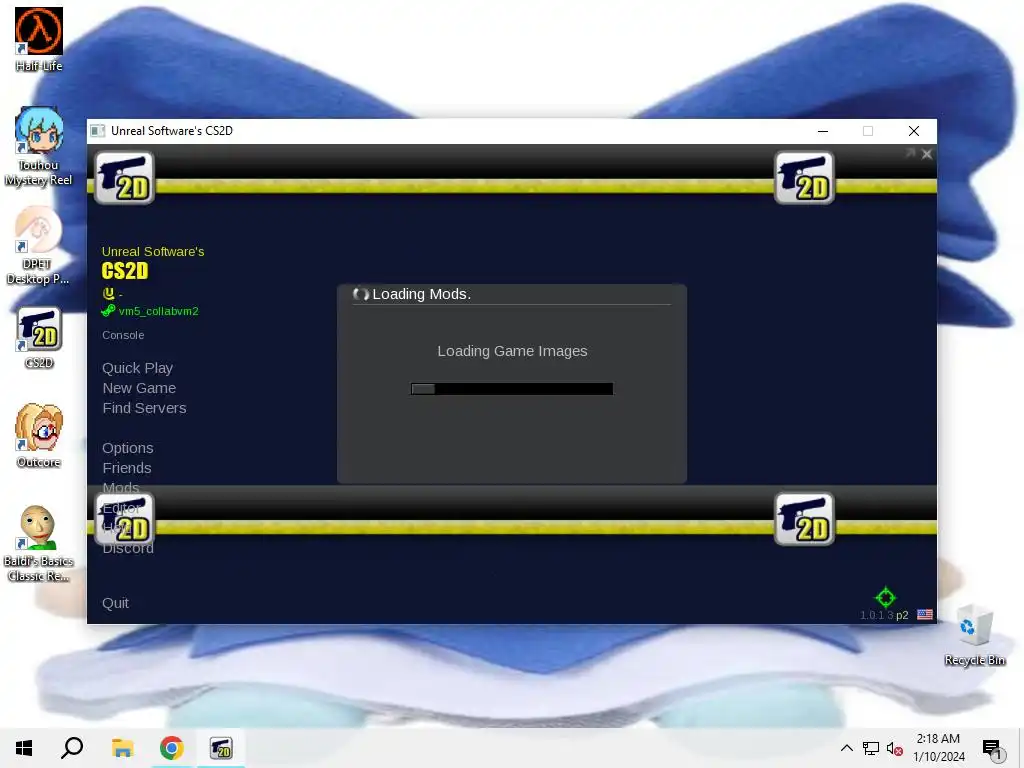Open the Discord link
1024x768 pixels.
[x=128, y=549]
